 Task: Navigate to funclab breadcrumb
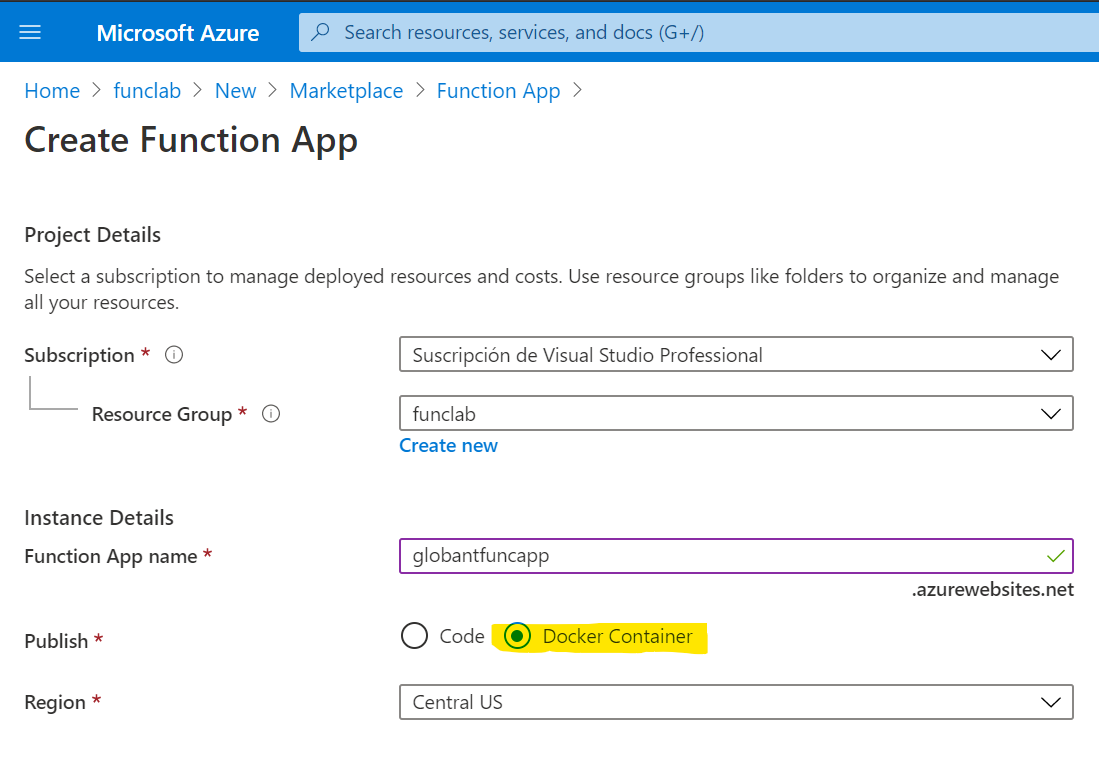click(147, 91)
